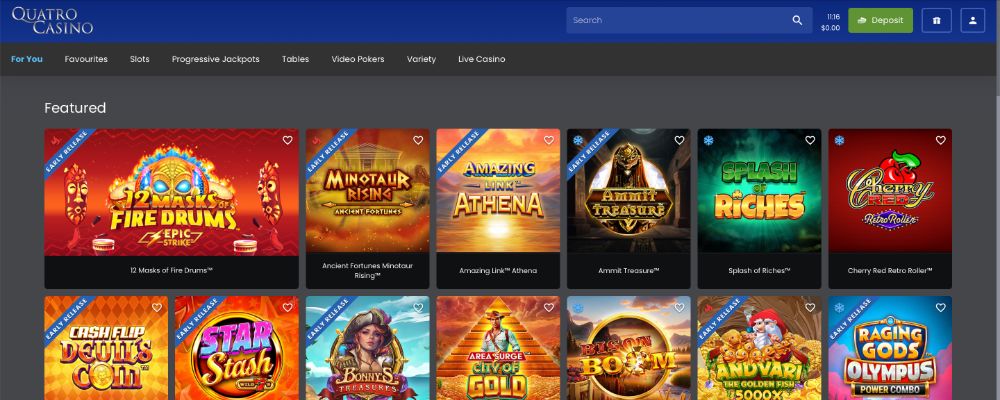Image resolution: width=1000 pixels, height=400 pixels.
Task: Click the search magnifier icon
Action: (797, 20)
